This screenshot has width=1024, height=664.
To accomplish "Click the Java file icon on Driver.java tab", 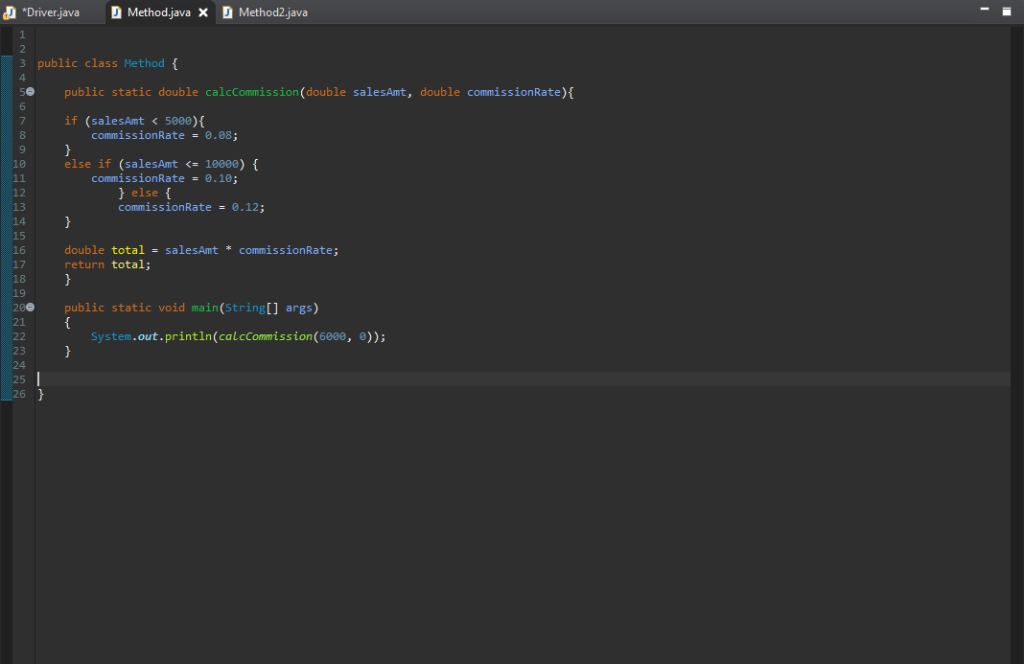I will pyautogui.click(x=10, y=12).
